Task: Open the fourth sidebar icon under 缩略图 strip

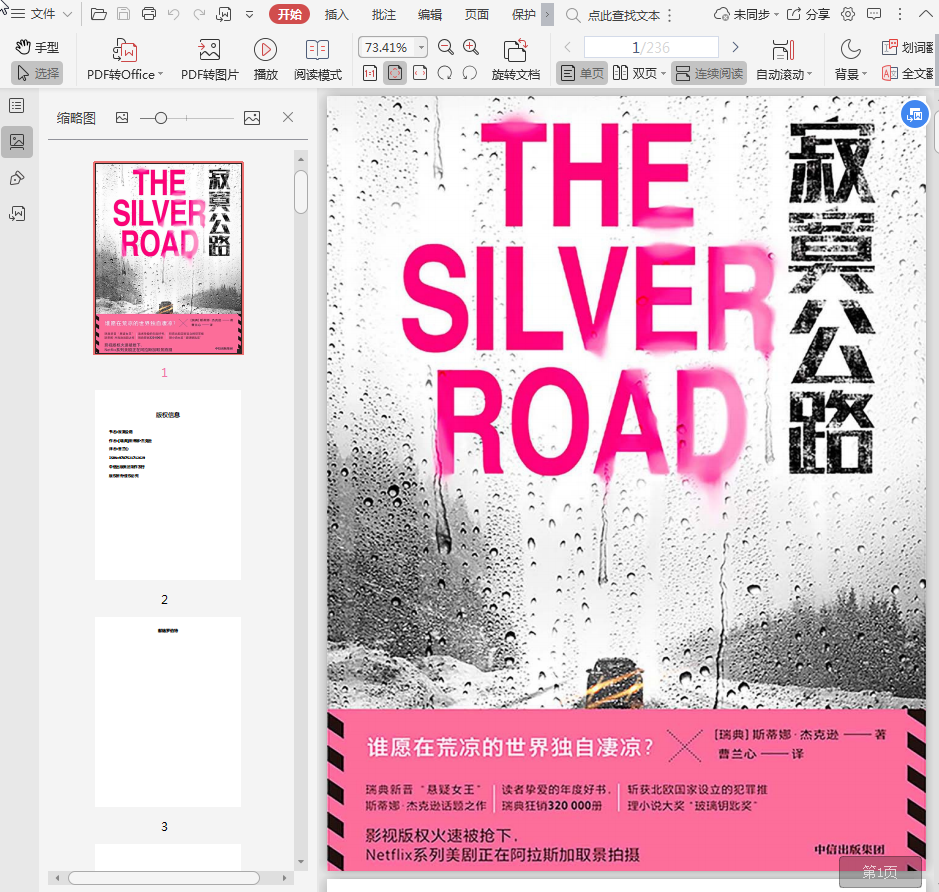Action: click(x=17, y=214)
